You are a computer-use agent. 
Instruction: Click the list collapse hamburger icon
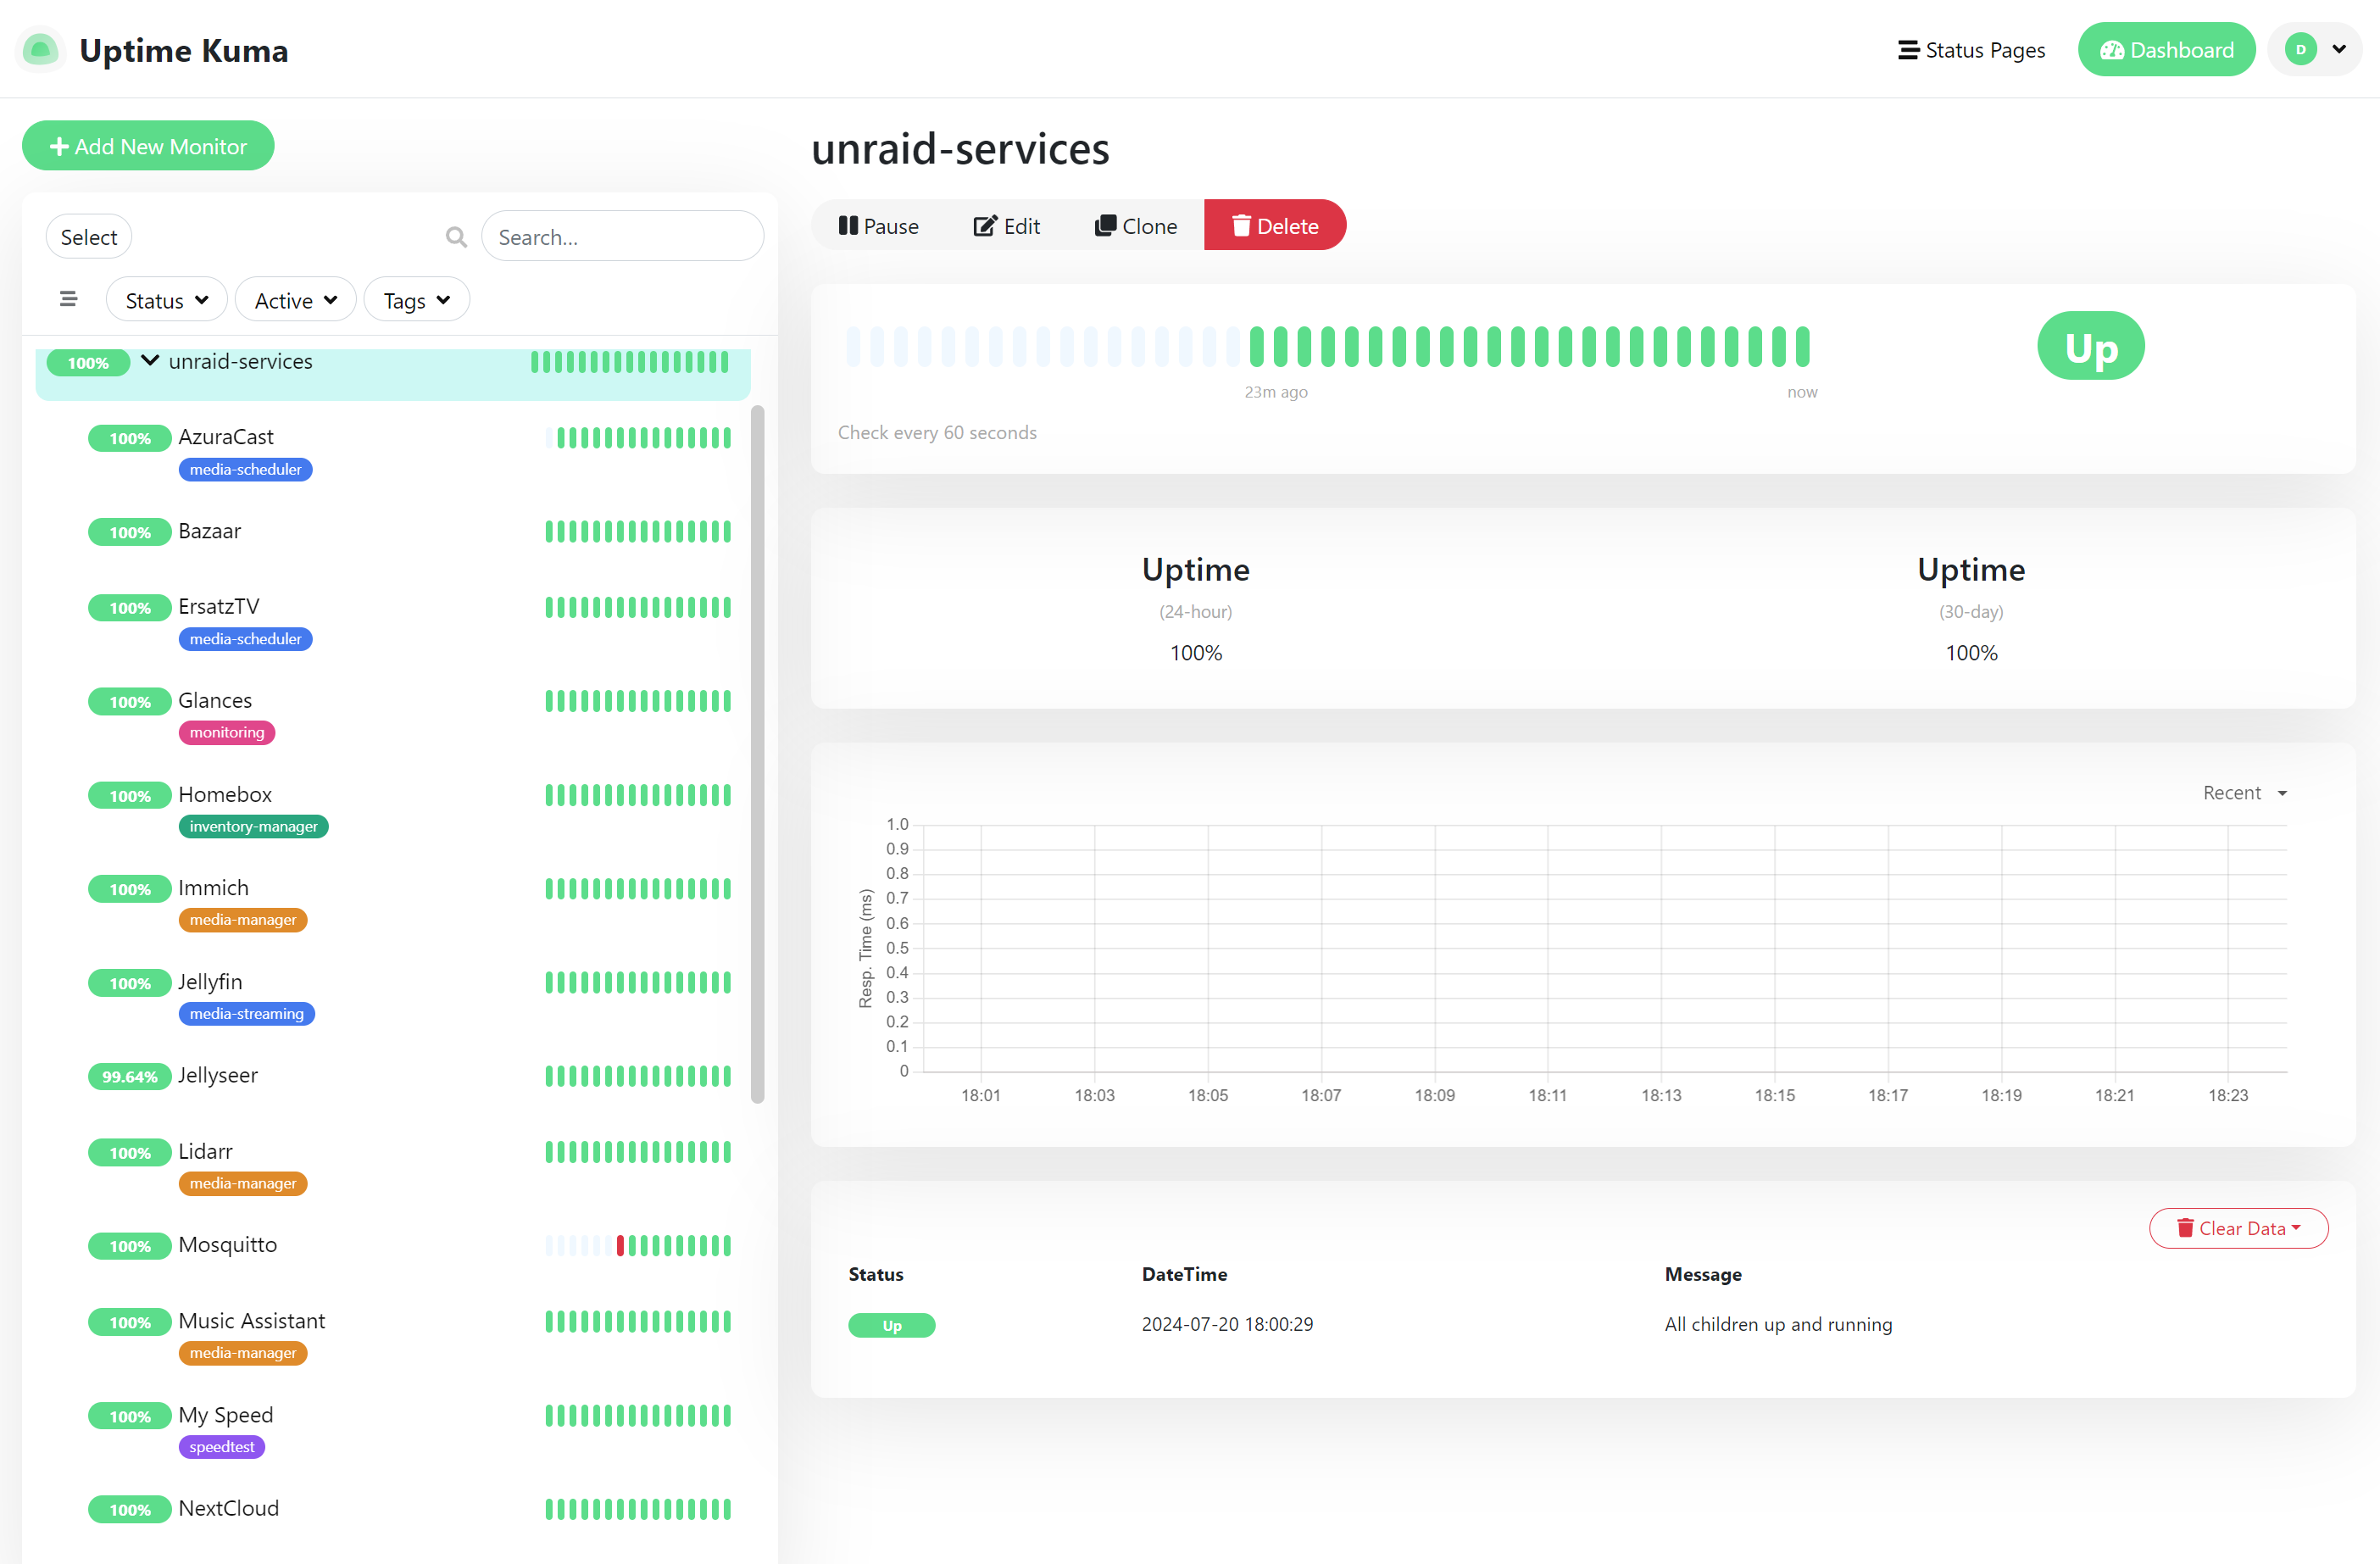tap(68, 299)
